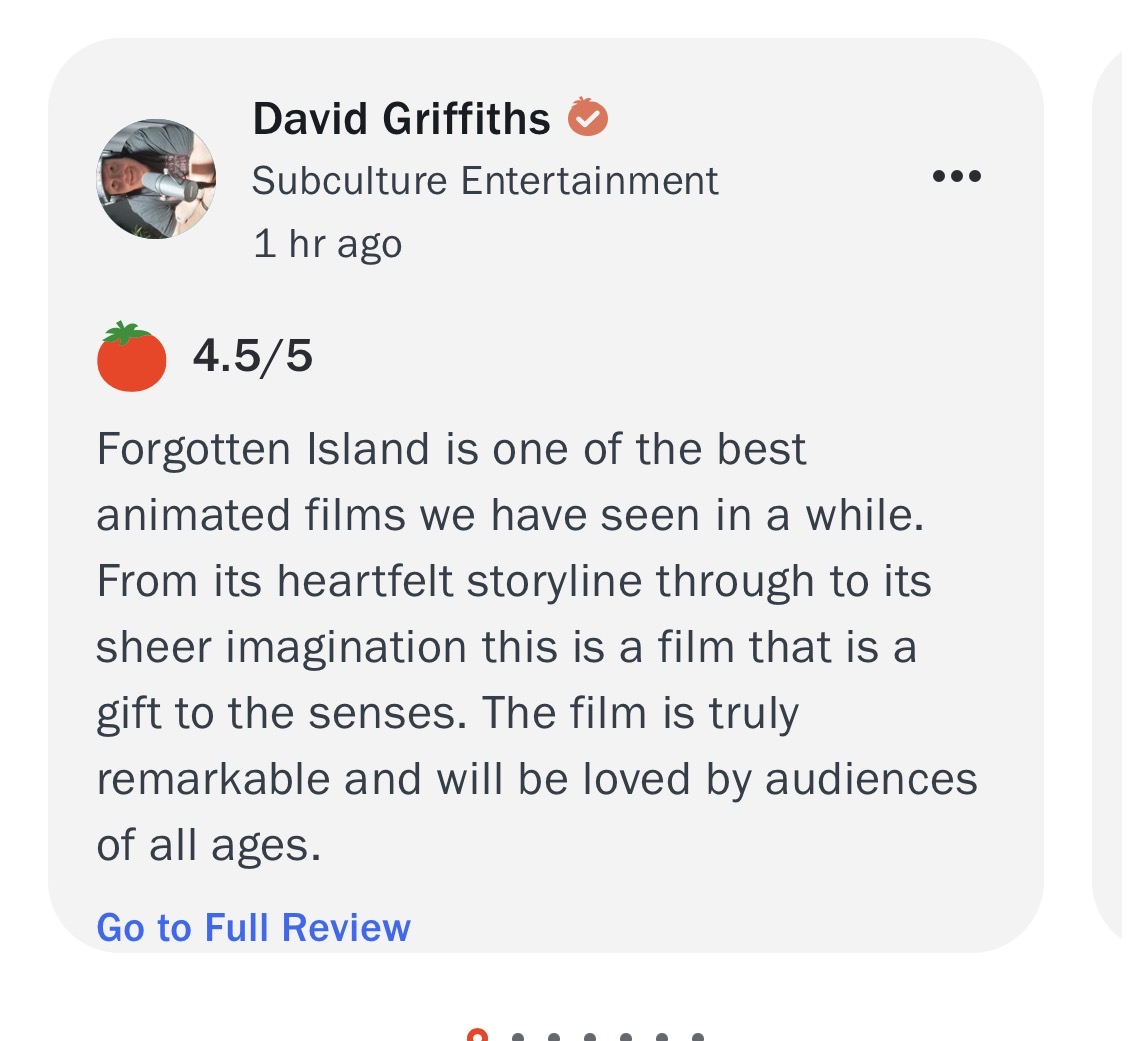Viewport: 1143px width, 1041px height.
Task: Open the David Griffiths critic name
Action: click(401, 118)
